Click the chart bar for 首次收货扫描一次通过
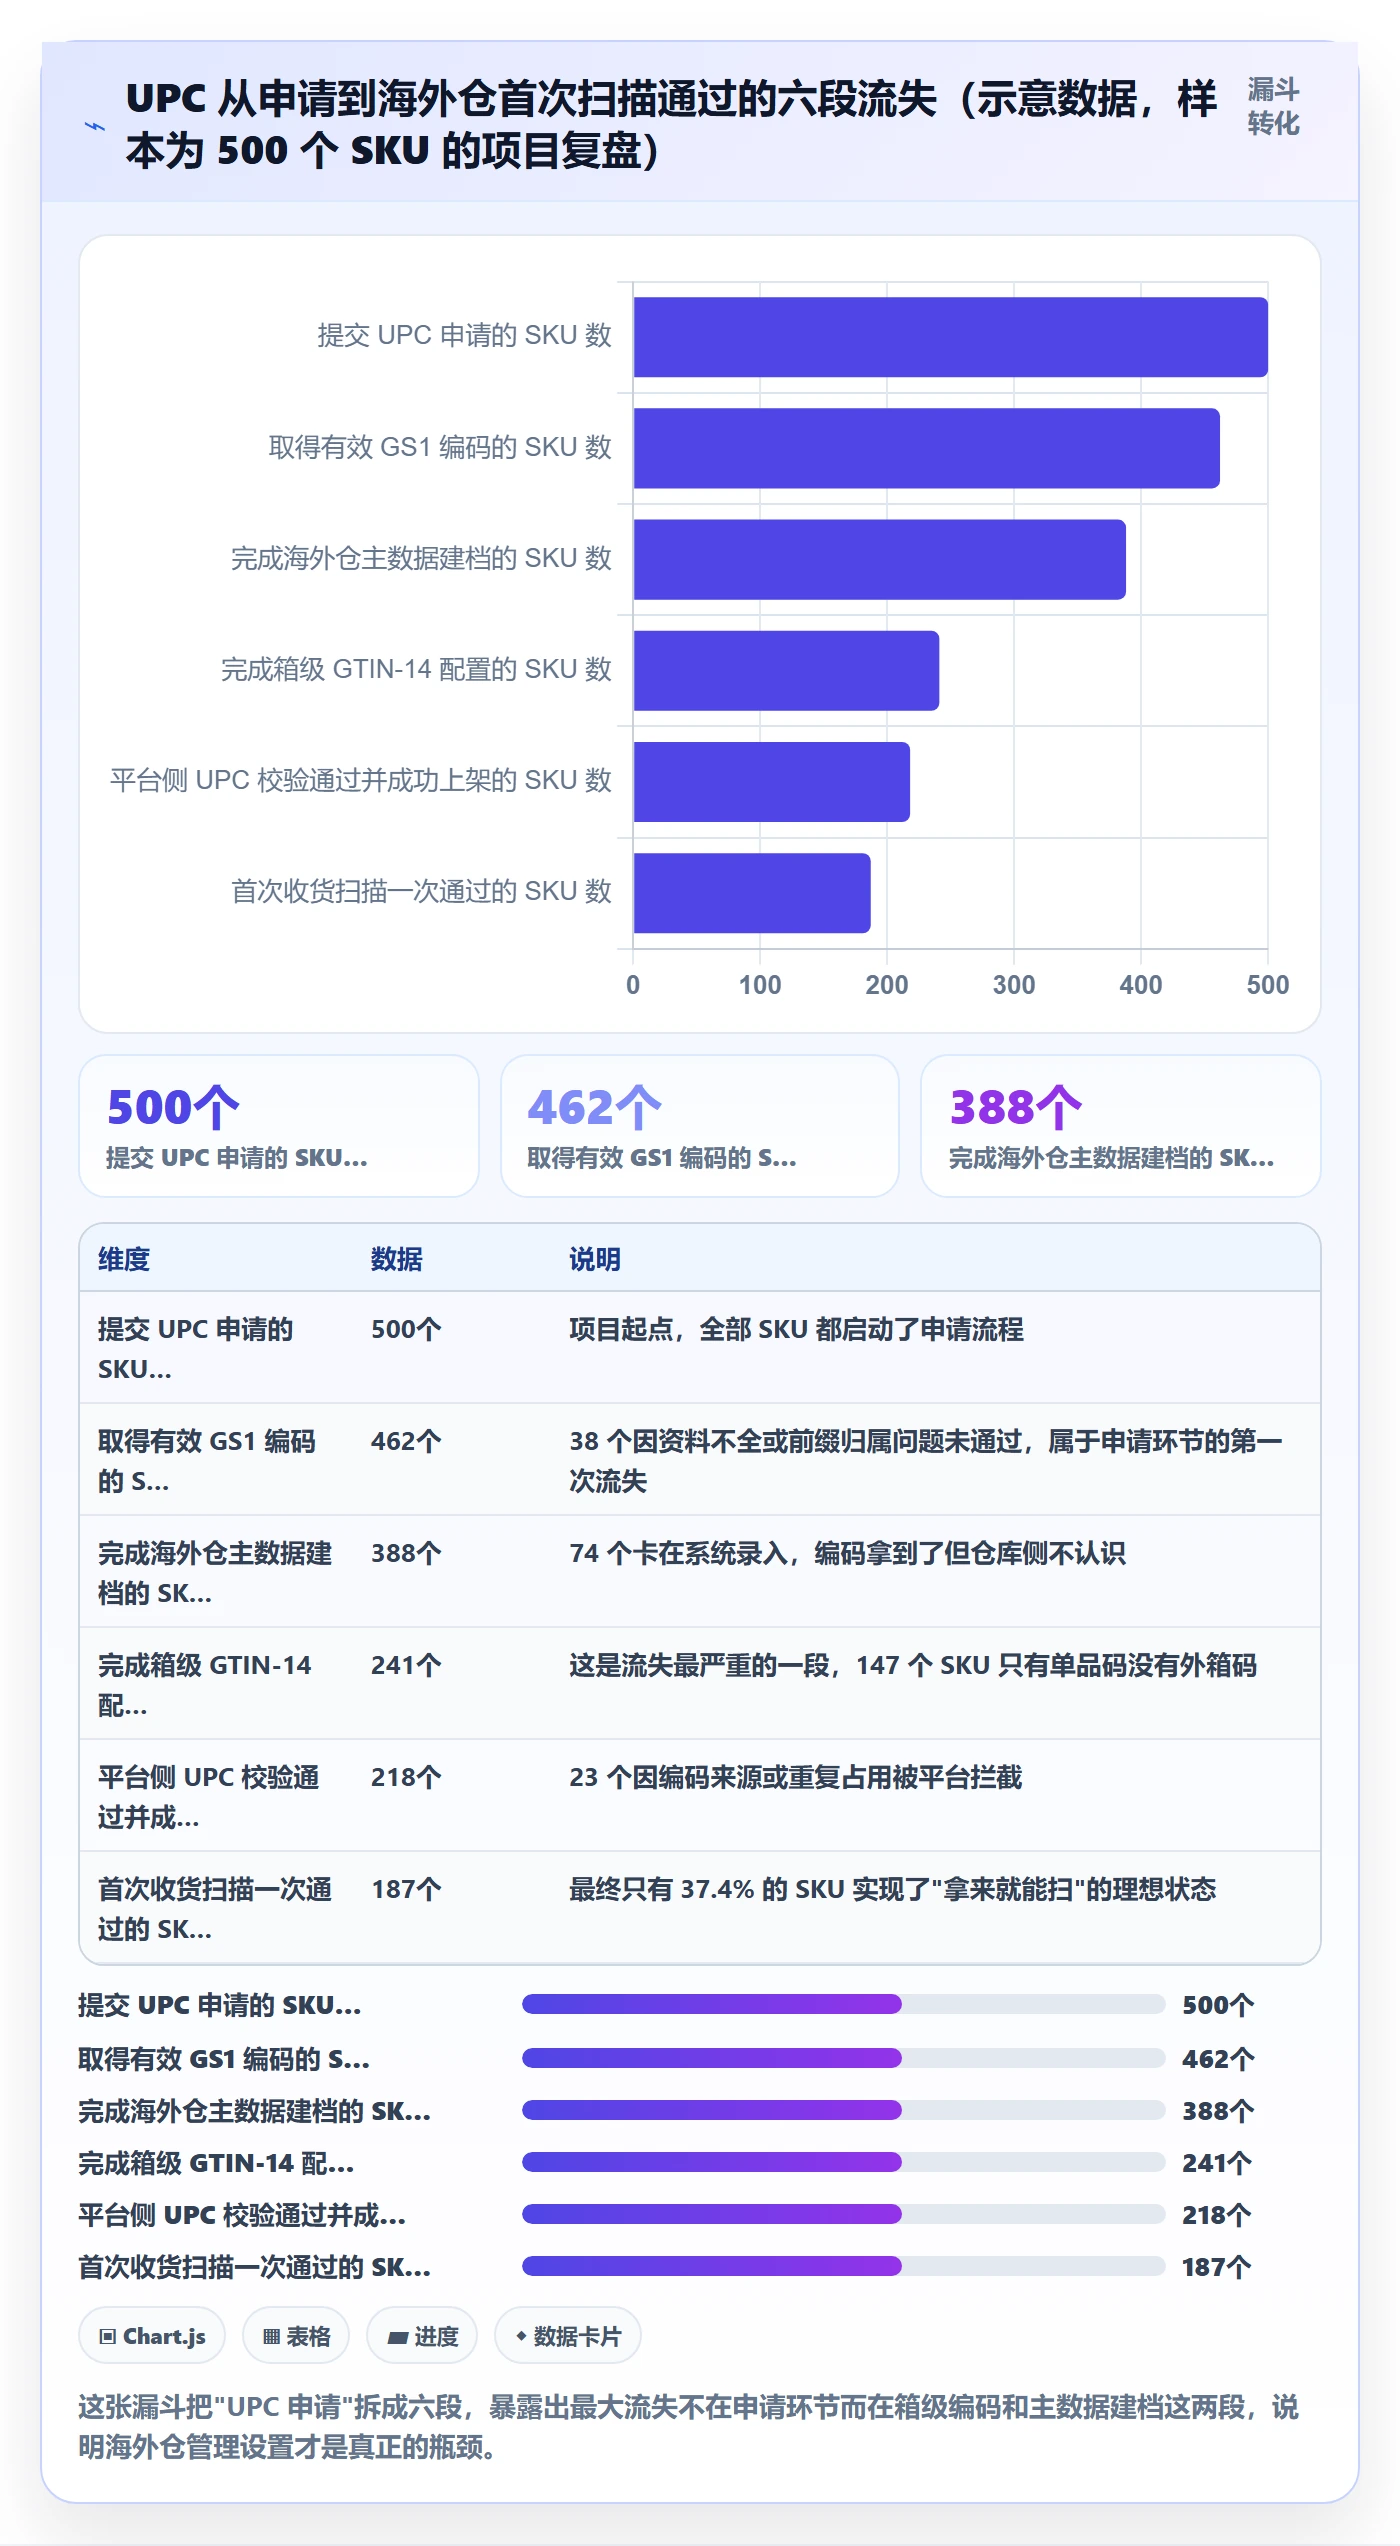The image size is (1400, 2546). tap(752, 893)
